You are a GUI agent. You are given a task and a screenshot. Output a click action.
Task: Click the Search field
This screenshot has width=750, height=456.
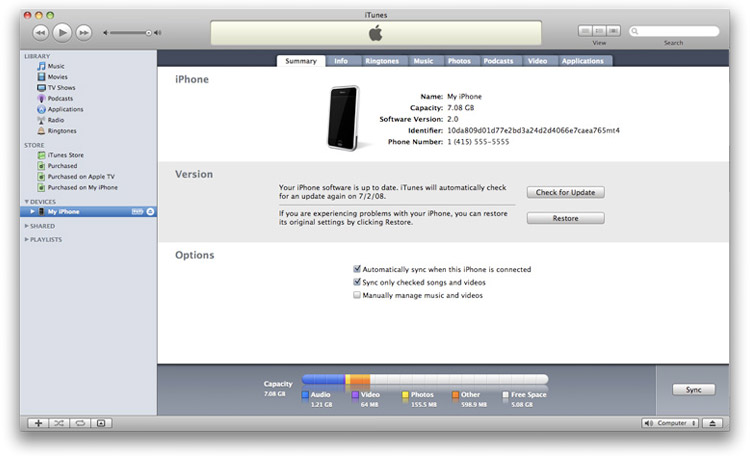pos(673,31)
